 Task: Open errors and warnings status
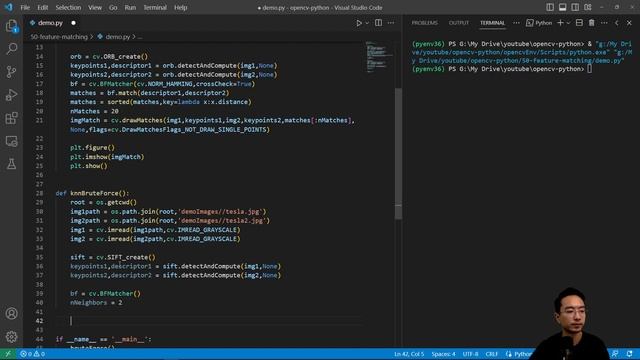[32, 354]
